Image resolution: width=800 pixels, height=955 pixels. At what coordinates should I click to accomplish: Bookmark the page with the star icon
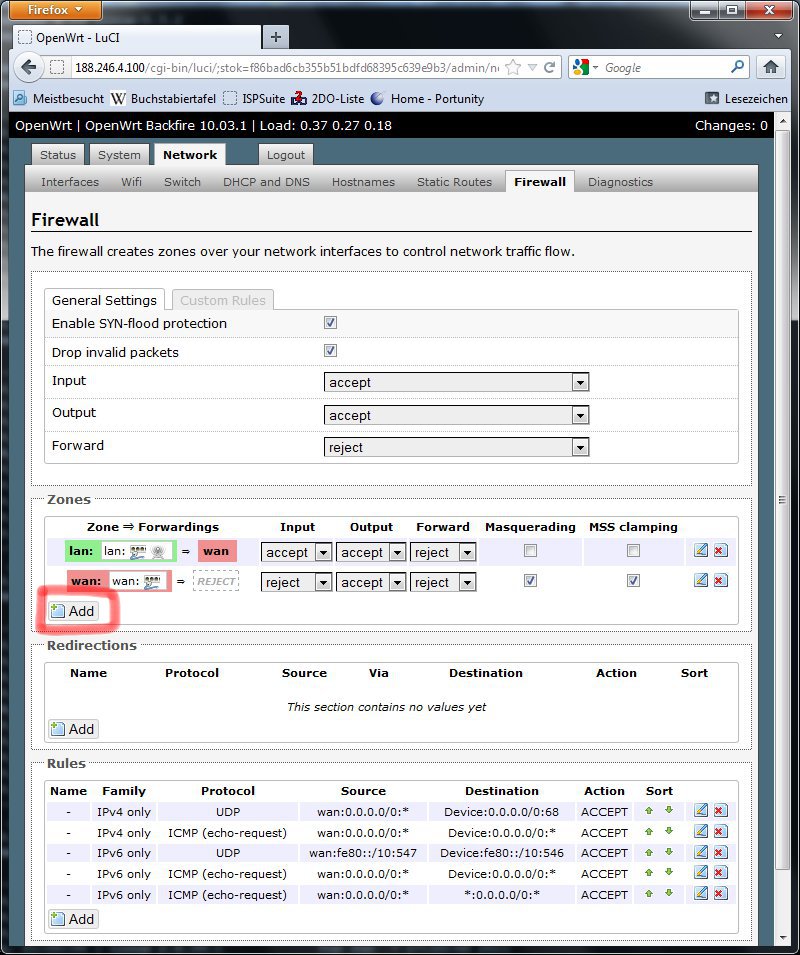513,67
